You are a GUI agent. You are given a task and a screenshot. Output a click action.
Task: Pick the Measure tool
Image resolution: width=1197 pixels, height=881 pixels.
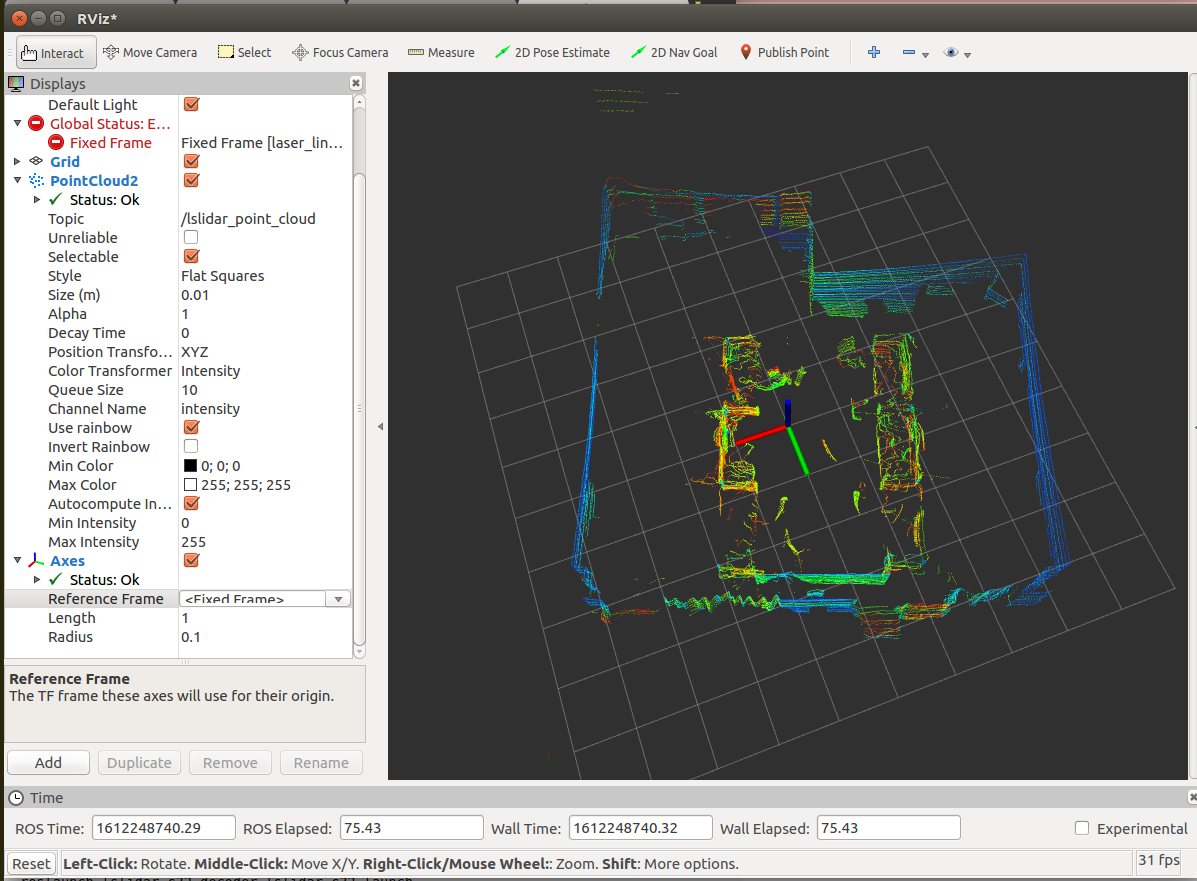click(441, 53)
